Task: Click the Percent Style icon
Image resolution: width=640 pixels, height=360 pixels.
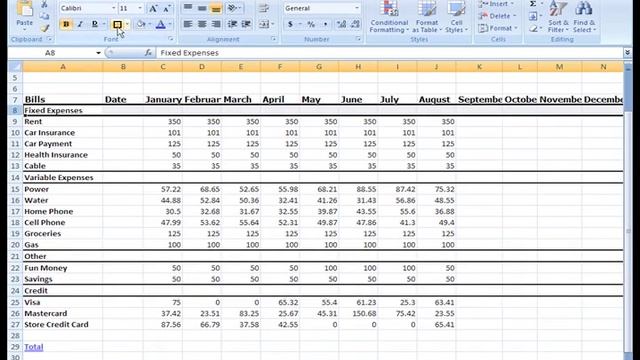Action: [311, 24]
